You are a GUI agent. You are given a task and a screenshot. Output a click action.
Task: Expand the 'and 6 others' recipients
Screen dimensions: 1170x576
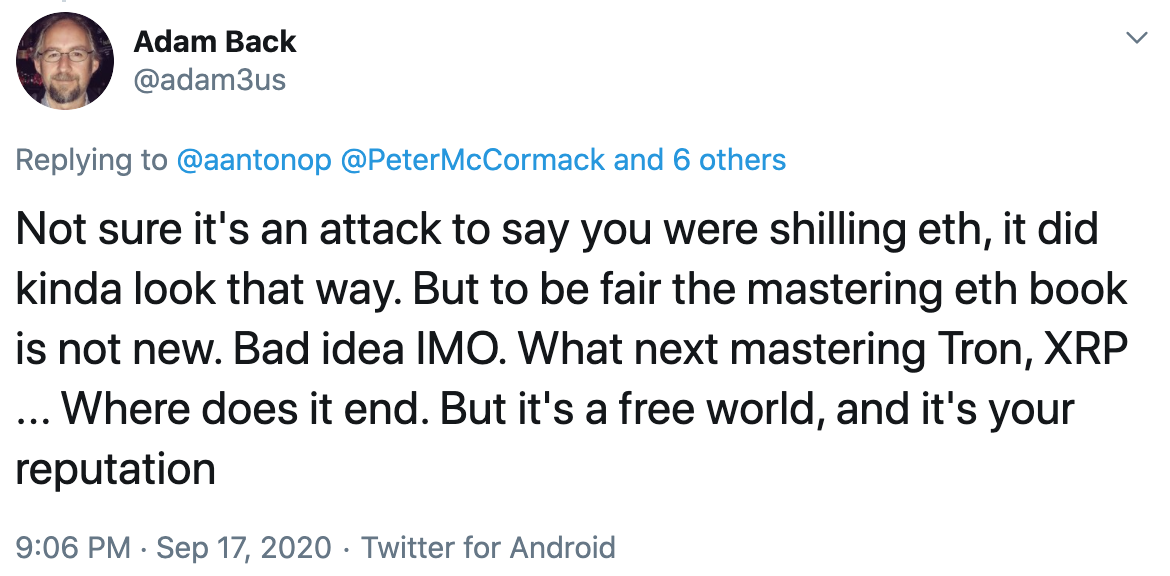point(700,160)
